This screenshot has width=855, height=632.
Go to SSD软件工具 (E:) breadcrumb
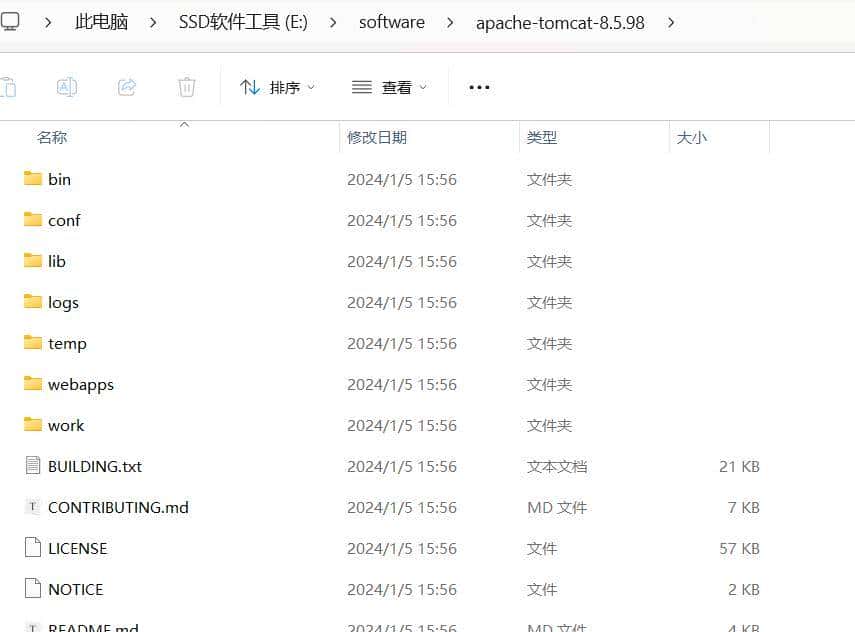(243, 22)
